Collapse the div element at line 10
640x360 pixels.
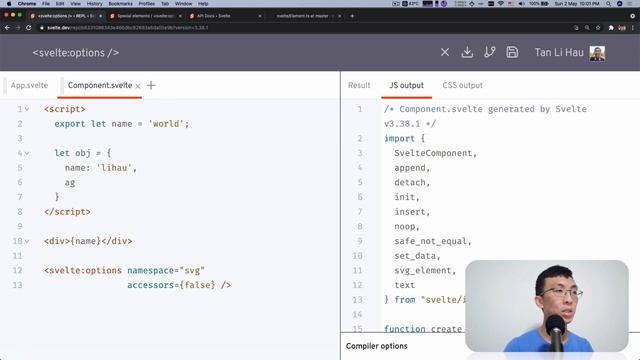27,242
